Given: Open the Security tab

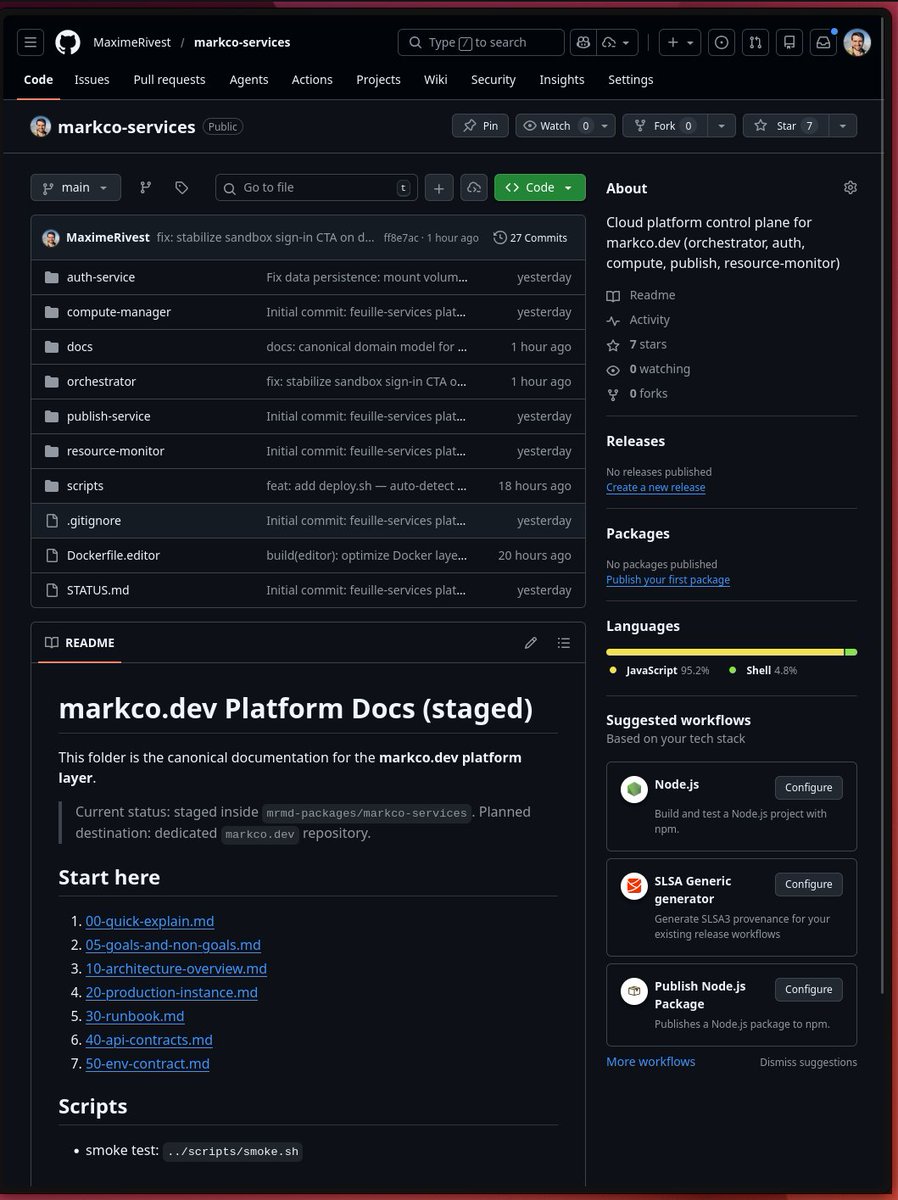Looking at the screenshot, I should pyautogui.click(x=493, y=80).
